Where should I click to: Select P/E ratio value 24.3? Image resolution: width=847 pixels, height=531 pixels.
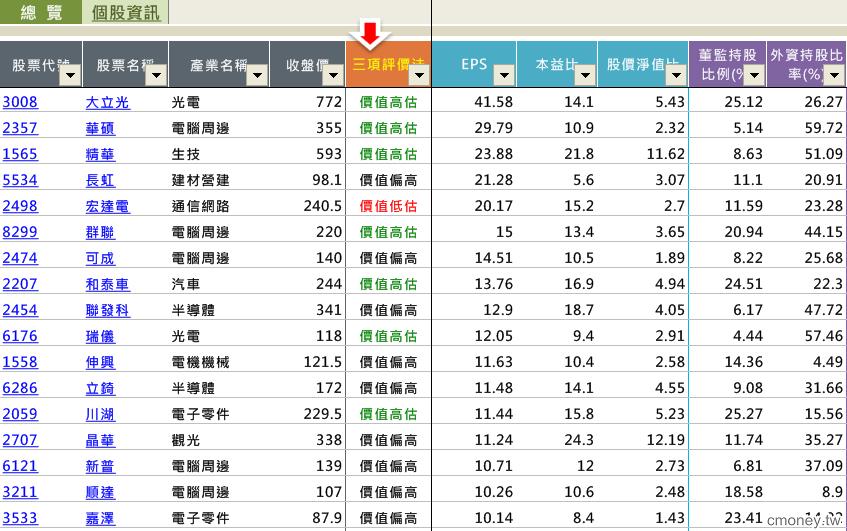[579, 440]
